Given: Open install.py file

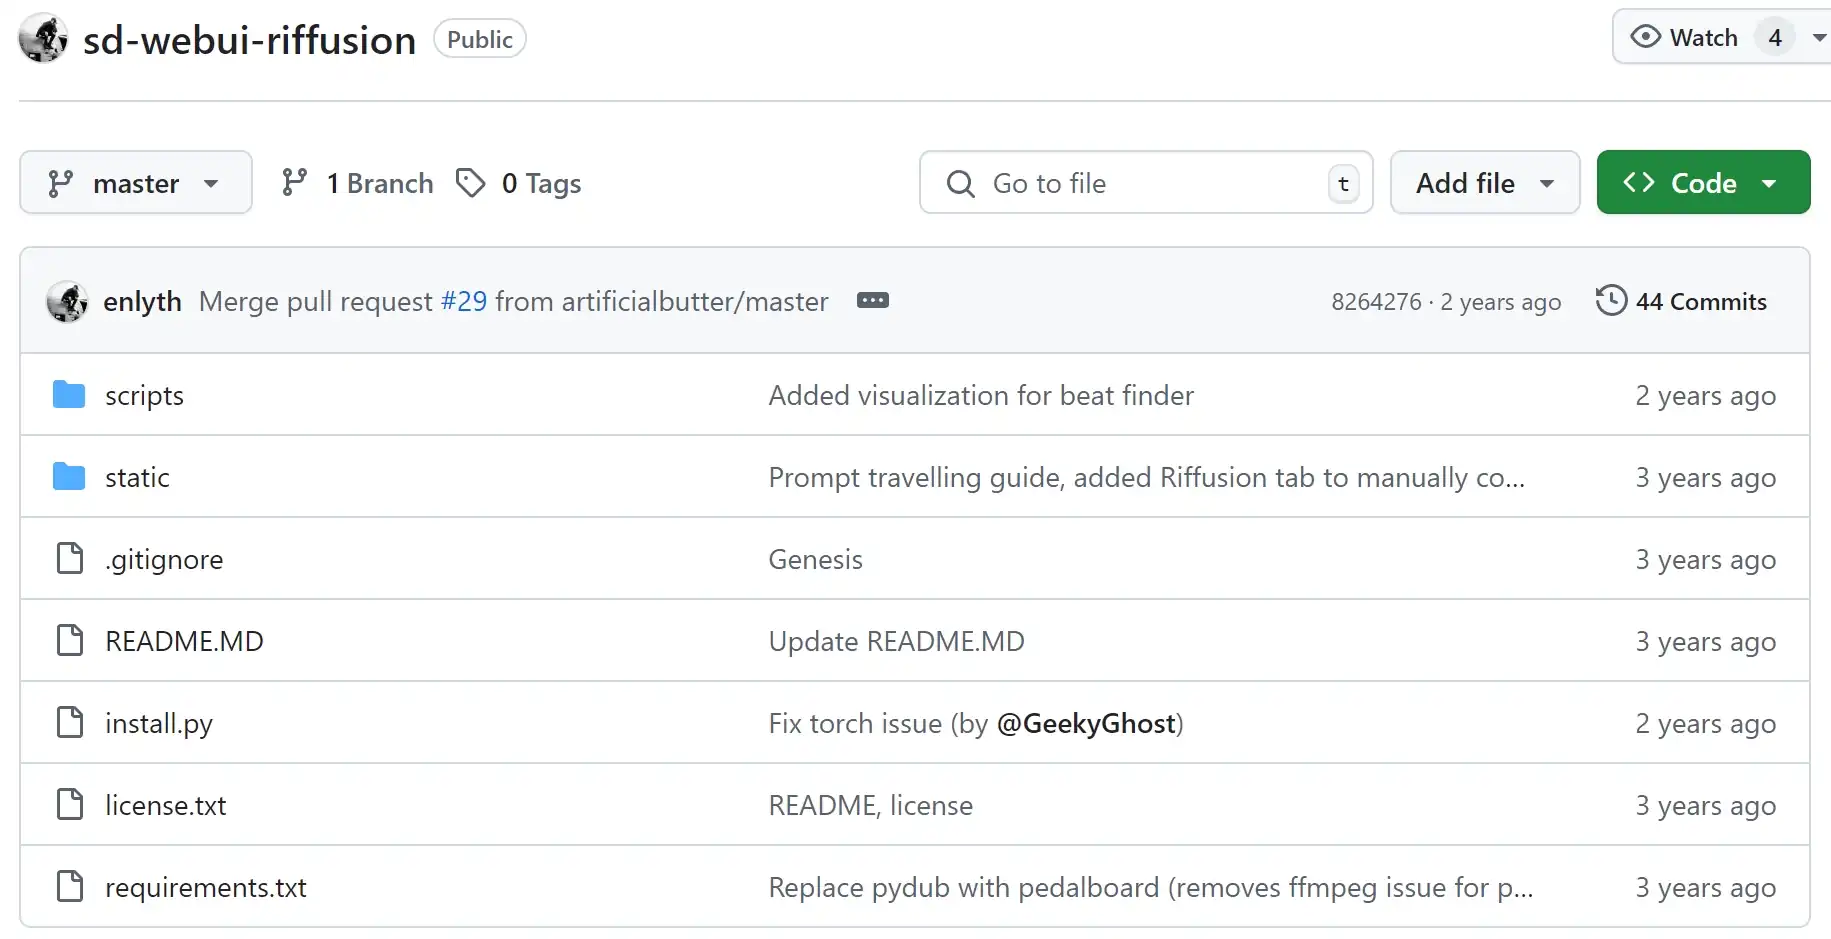Looking at the screenshot, I should 159,723.
